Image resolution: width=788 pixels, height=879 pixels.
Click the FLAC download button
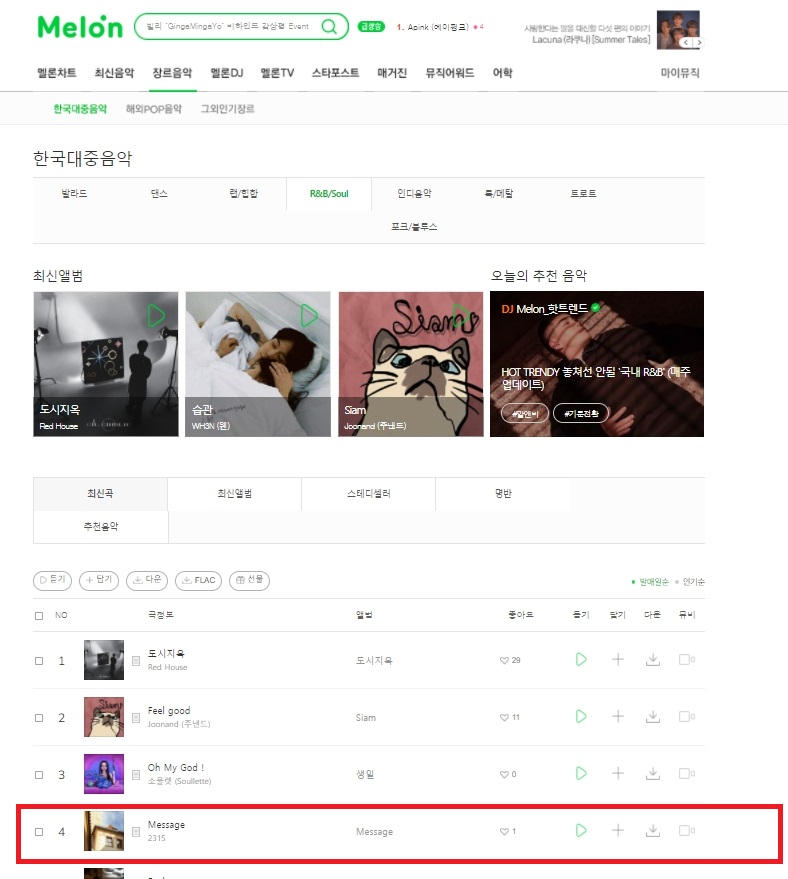click(198, 580)
